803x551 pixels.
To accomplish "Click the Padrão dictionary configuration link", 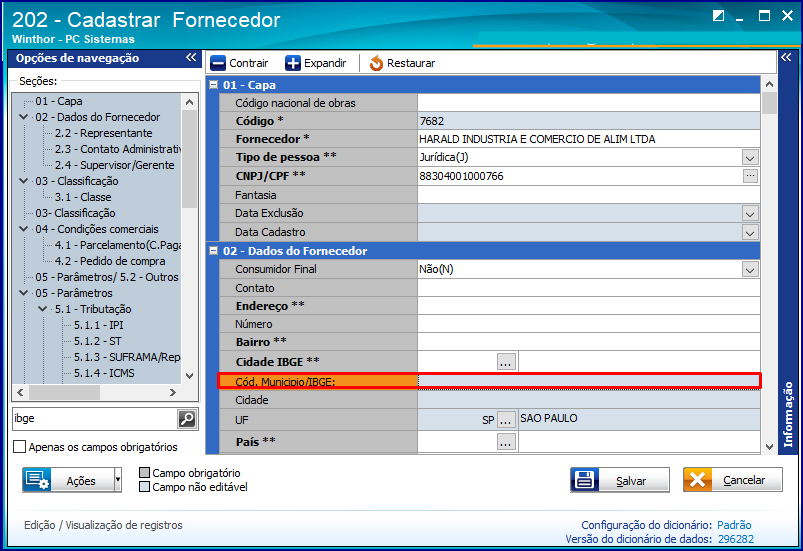I will 734,525.
